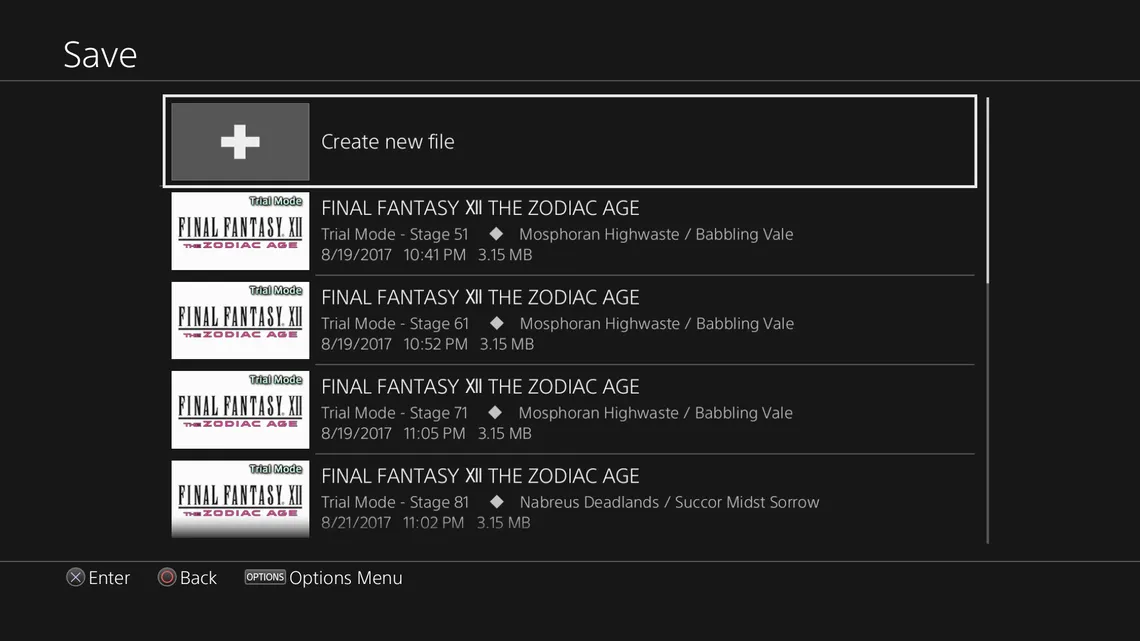Click the Back label
The width and height of the screenshot is (1140, 641).
(x=198, y=578)
